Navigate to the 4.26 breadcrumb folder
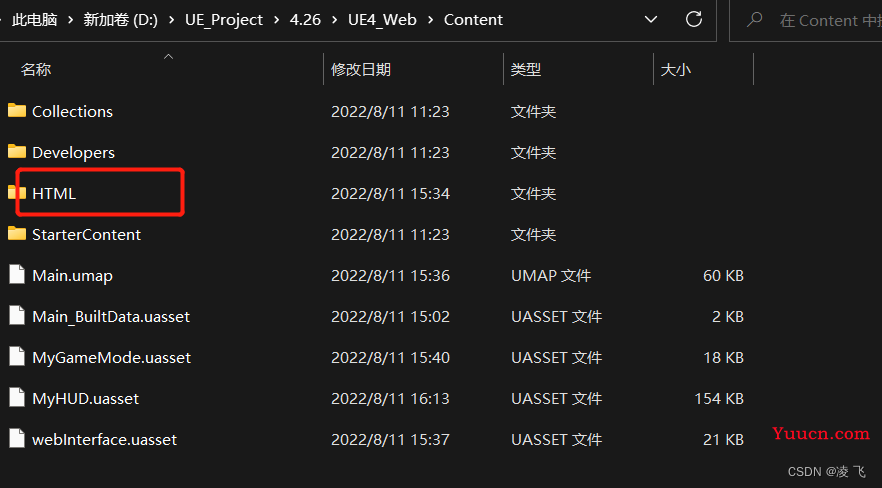 click(x=305, y=20)
